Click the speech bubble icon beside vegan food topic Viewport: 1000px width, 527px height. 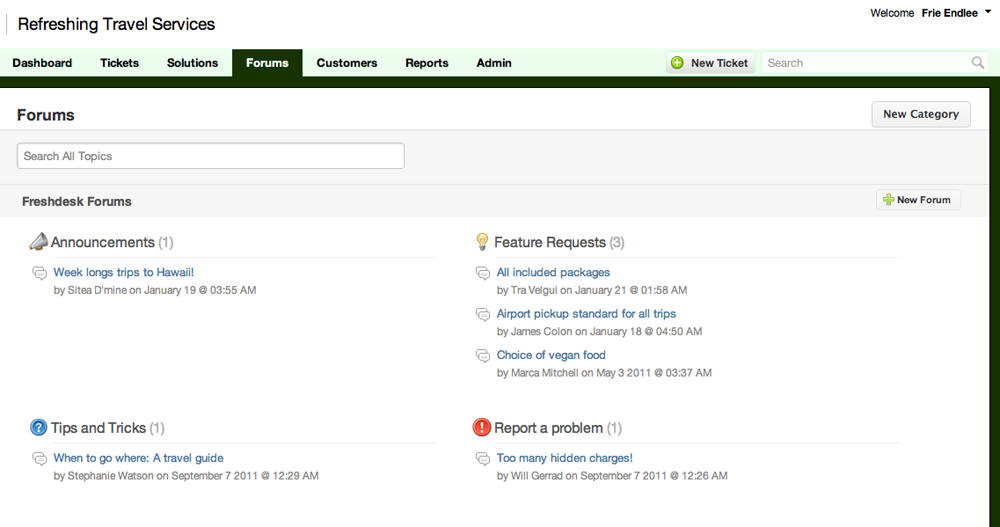tap(483, 356)
